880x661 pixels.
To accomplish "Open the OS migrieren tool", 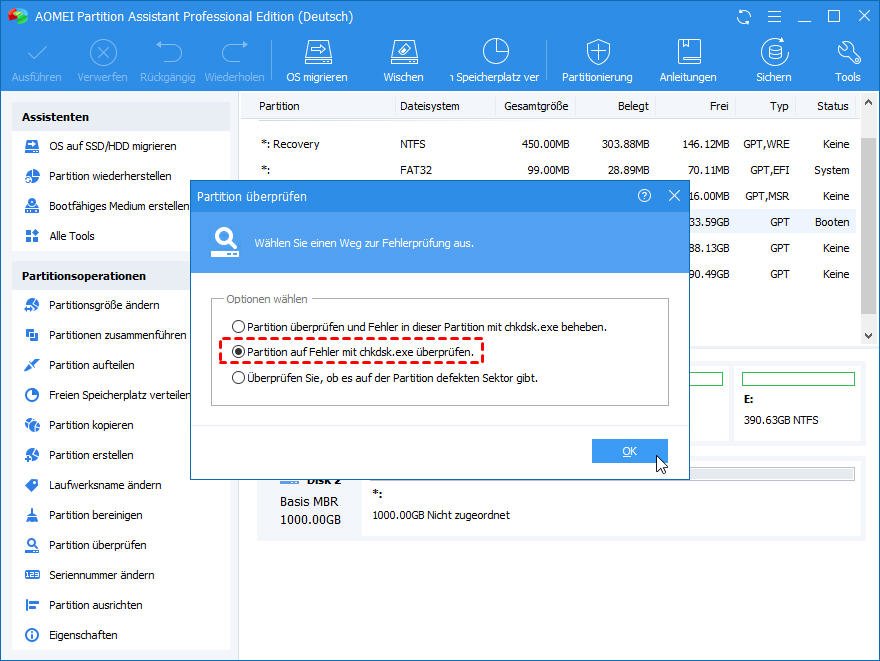I will point(317,61).
